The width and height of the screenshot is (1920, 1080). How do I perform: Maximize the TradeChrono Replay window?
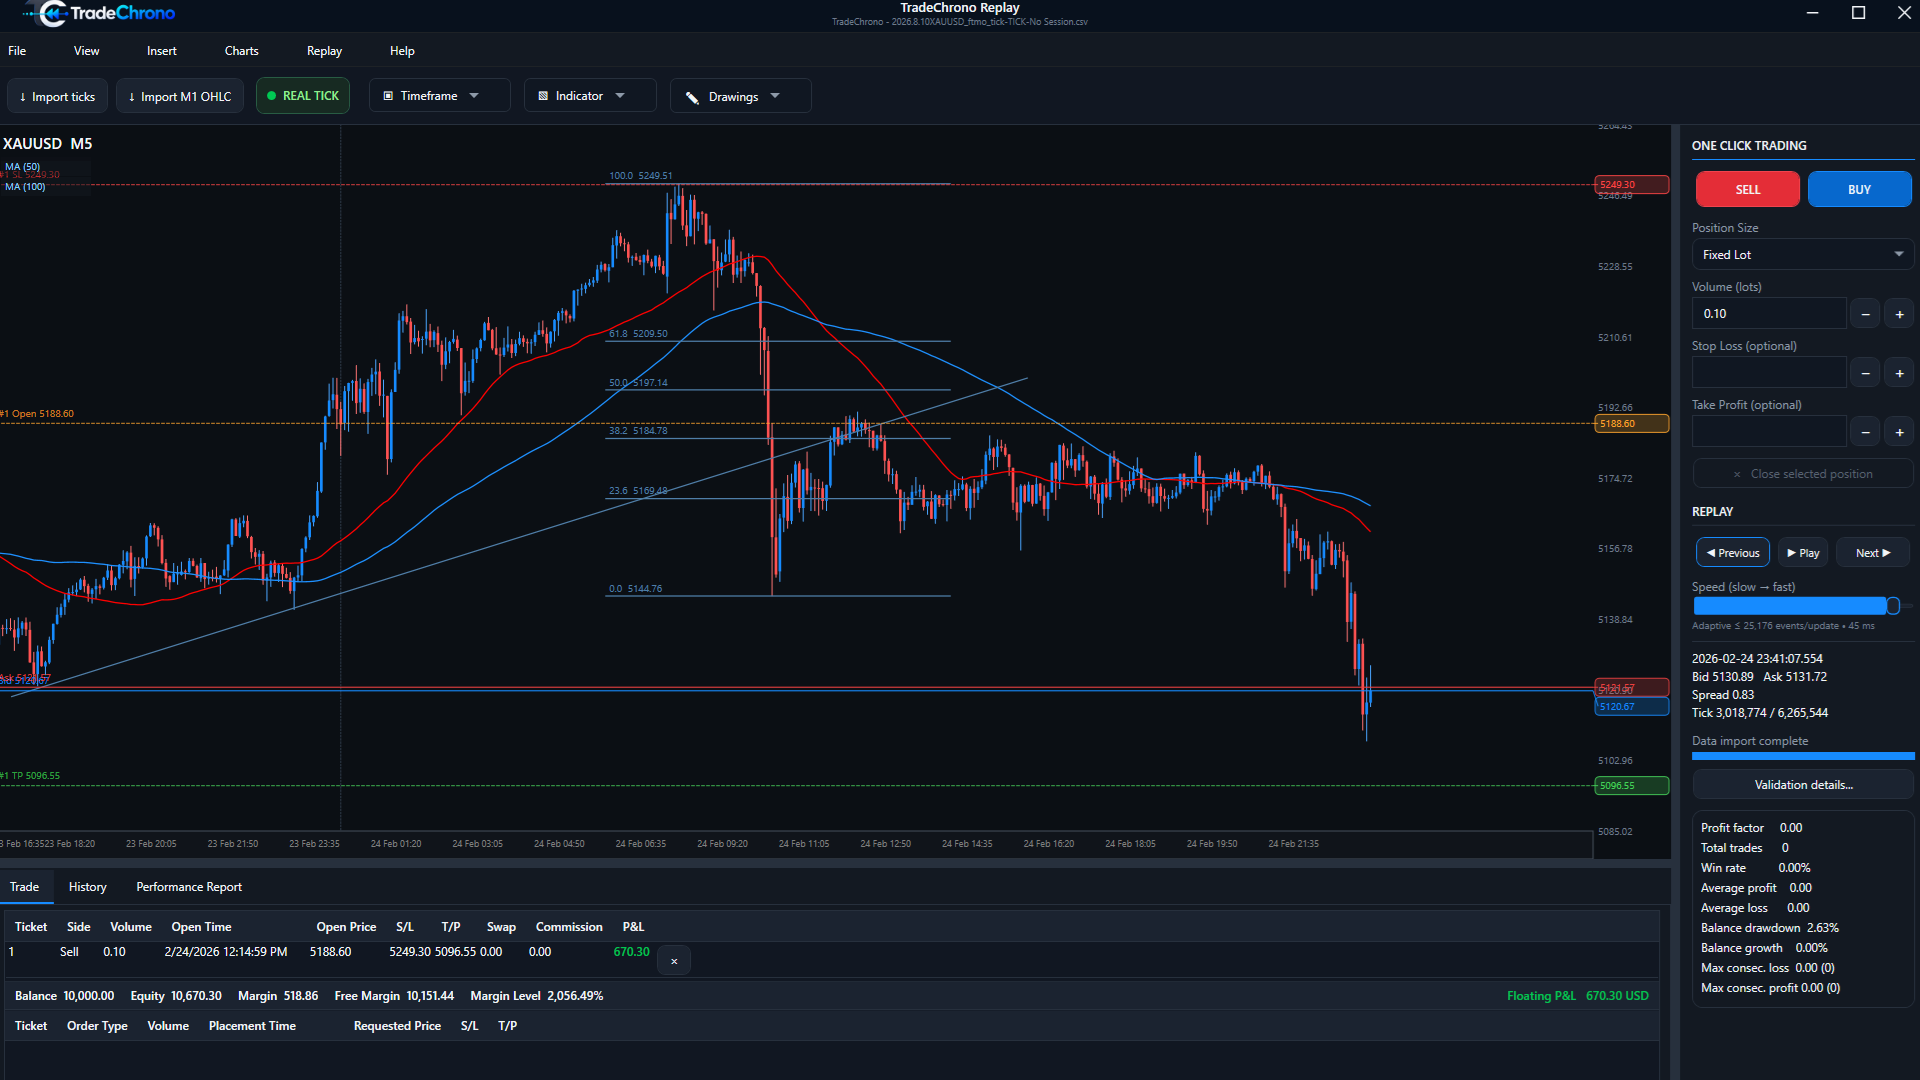point(1858,13)
